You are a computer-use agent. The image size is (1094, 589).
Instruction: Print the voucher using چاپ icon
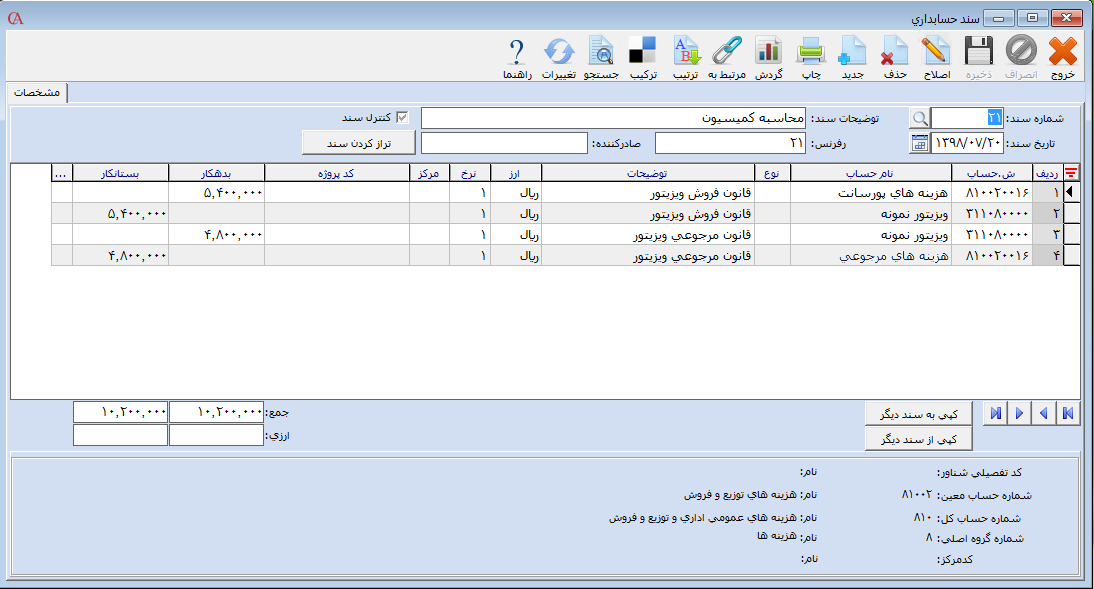click(809, 54)
